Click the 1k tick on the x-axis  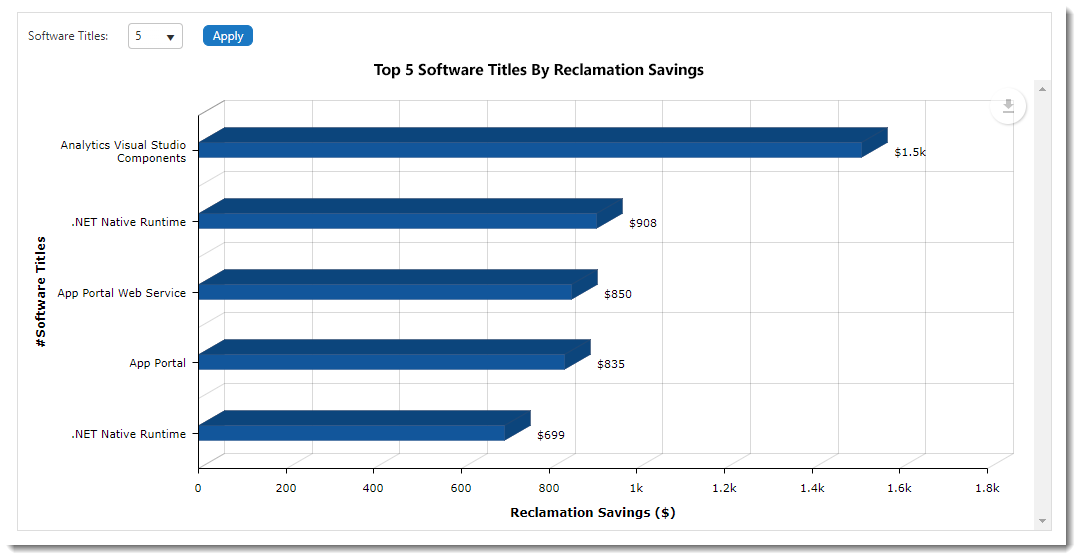click(636, 488)
